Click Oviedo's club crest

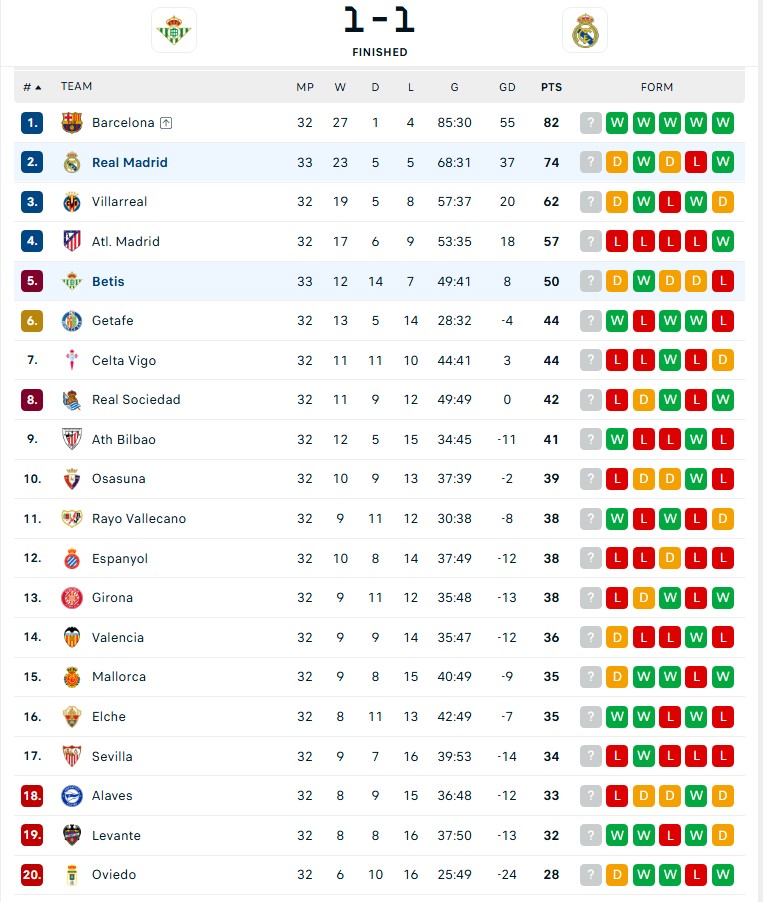tap(71, 874)
